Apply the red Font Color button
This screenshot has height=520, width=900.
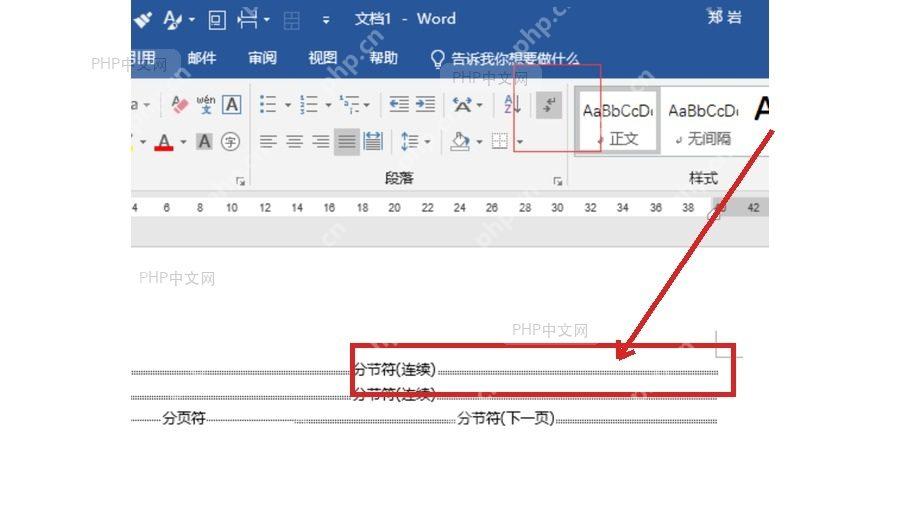[x=164, y=142]
